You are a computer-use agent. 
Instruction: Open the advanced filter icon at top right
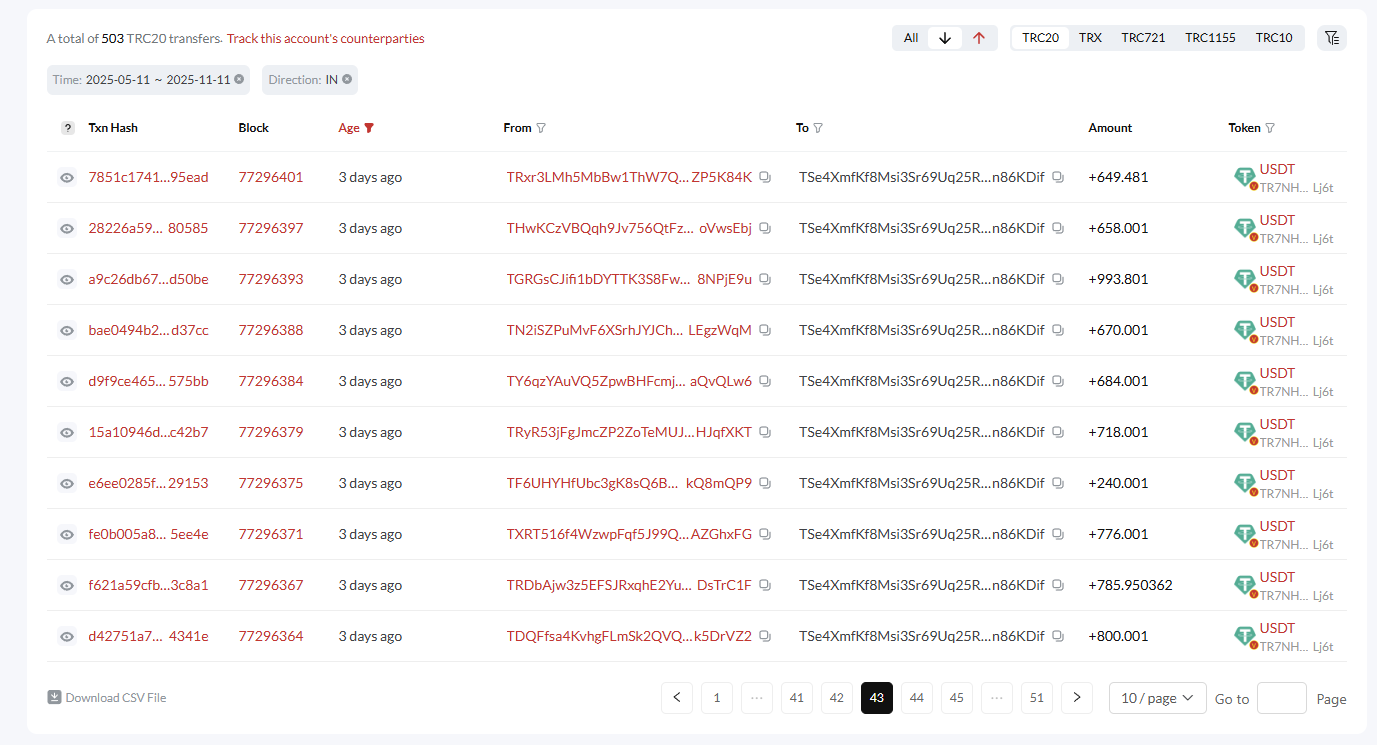pos(1332,37)
